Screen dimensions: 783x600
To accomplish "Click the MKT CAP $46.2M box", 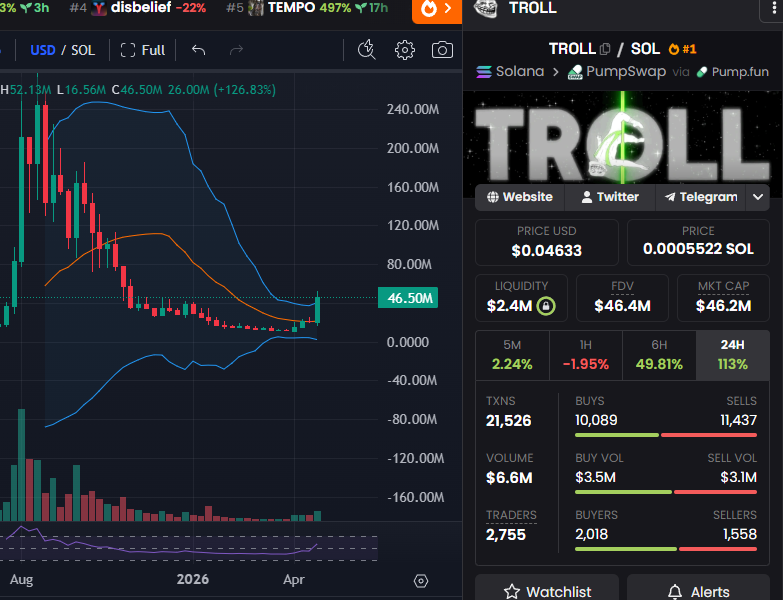I will [x=723, y=298].
